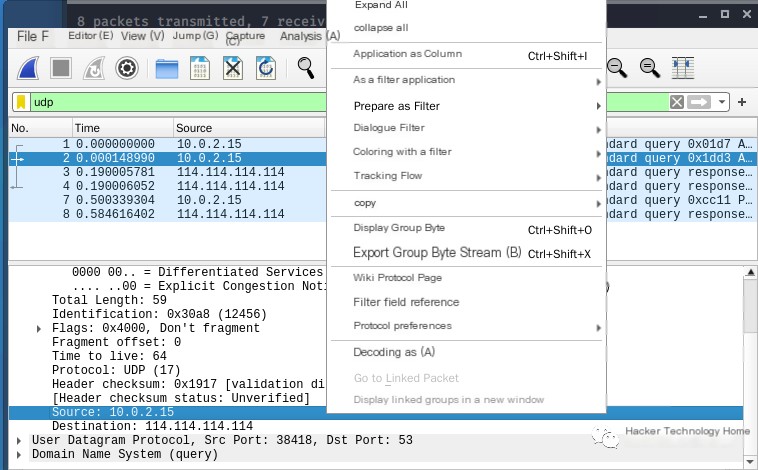This screenshot has height=470, width=758.
Task: Open a capture file folder icon
Action: 167,69
